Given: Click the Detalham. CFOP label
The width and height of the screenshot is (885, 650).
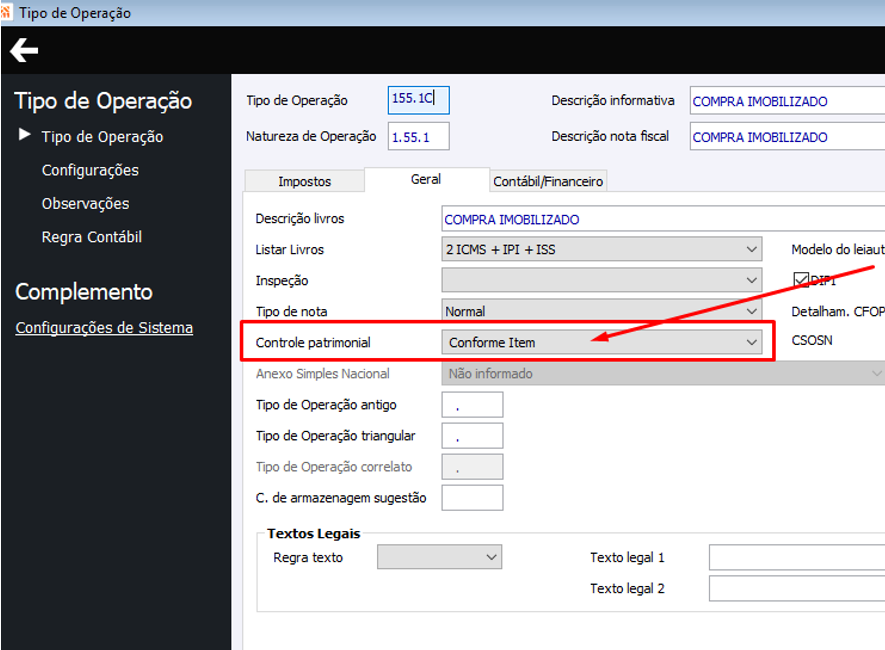Looking at the screenshot, I should click(x=838, y=311).
